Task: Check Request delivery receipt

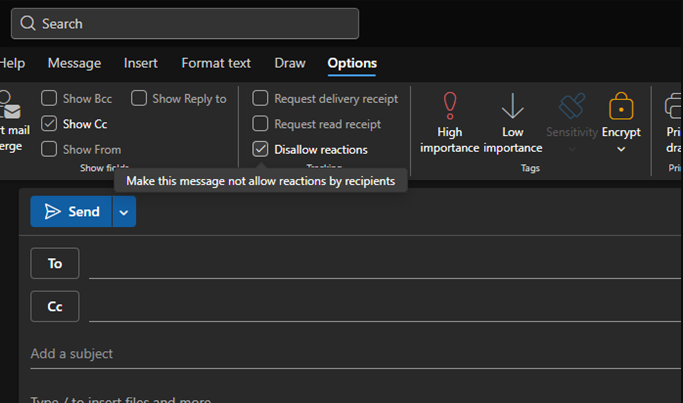Action: click(x=260, y=98)
